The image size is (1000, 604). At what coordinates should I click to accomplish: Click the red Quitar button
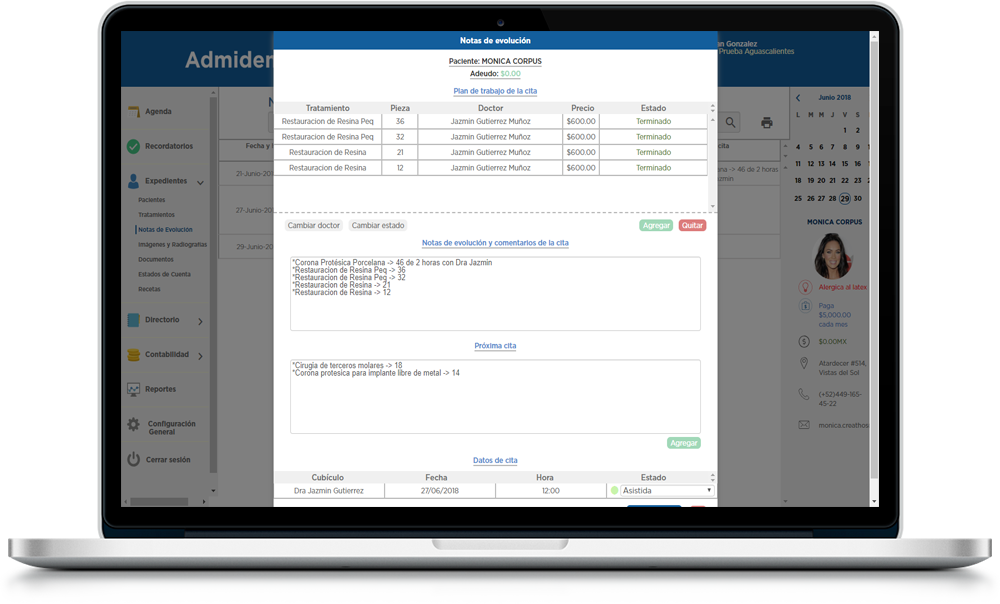(x=692, y=226)
